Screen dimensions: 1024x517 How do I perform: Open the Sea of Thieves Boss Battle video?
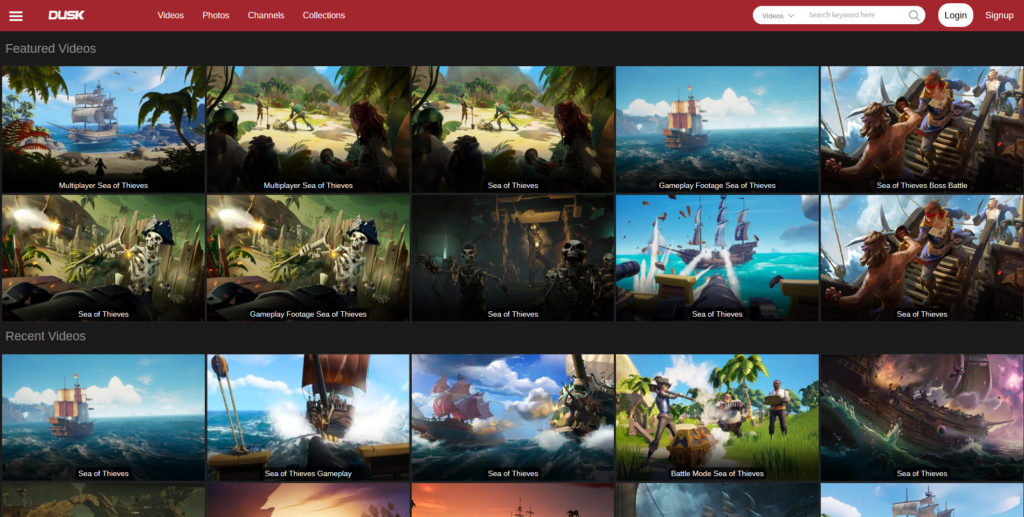[922, 129]
